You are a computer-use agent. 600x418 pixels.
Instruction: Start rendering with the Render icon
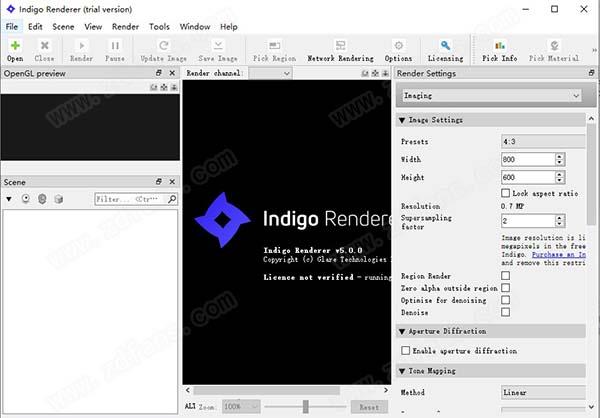click(81, 51)
